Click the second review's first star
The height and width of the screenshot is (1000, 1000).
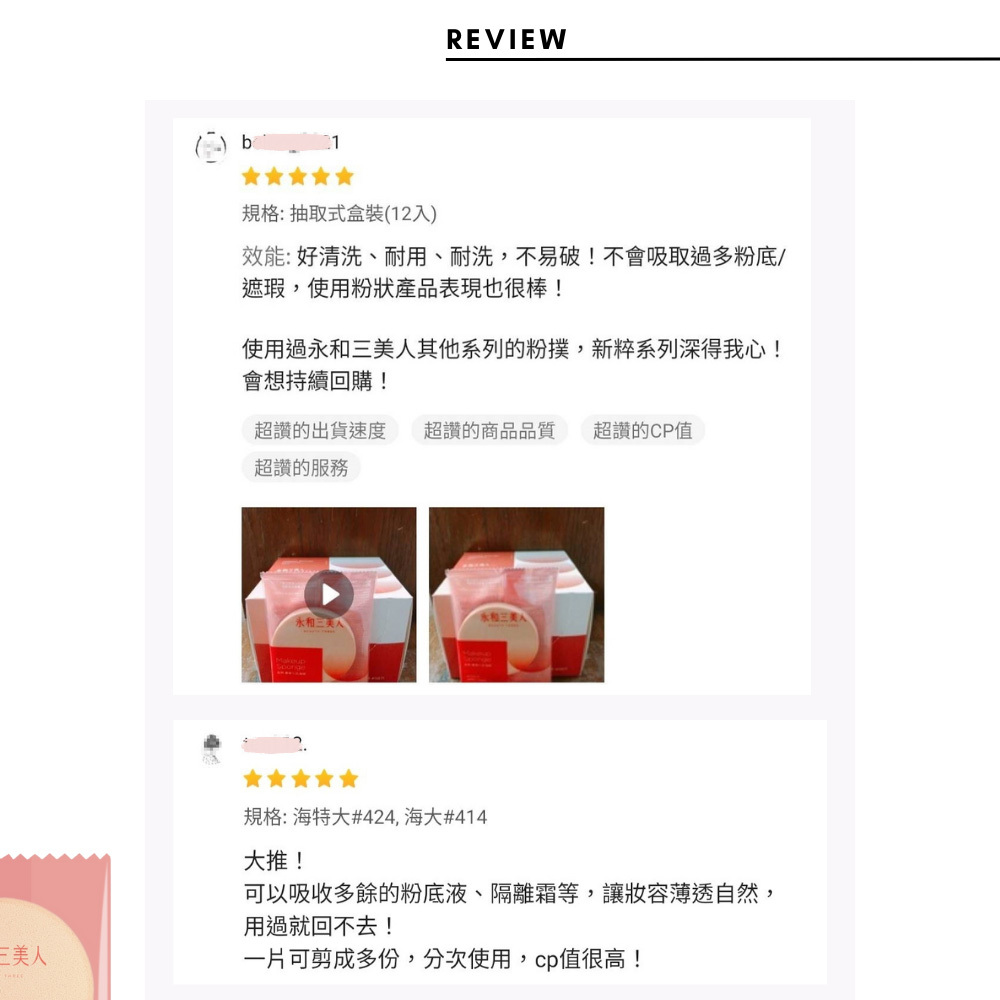click(x=253, y=779)
